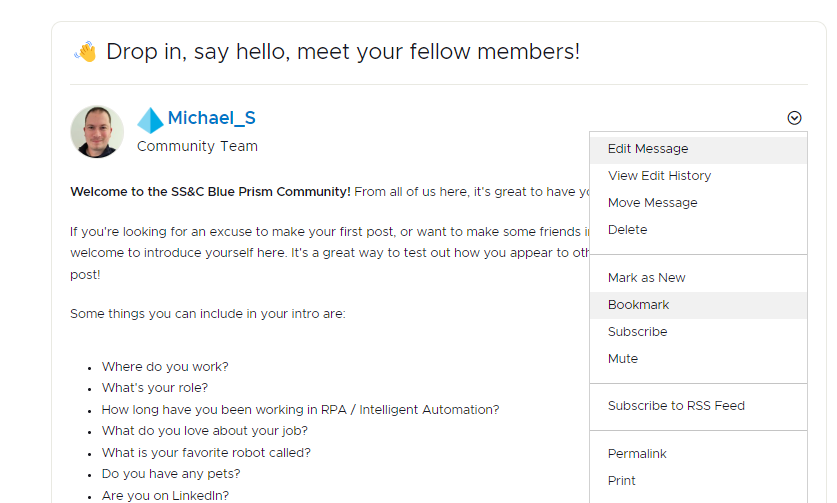The width and height of the screenshot is (837, 503).
Task: Click the Blue Prism rank icon
Action: (150, 120)
